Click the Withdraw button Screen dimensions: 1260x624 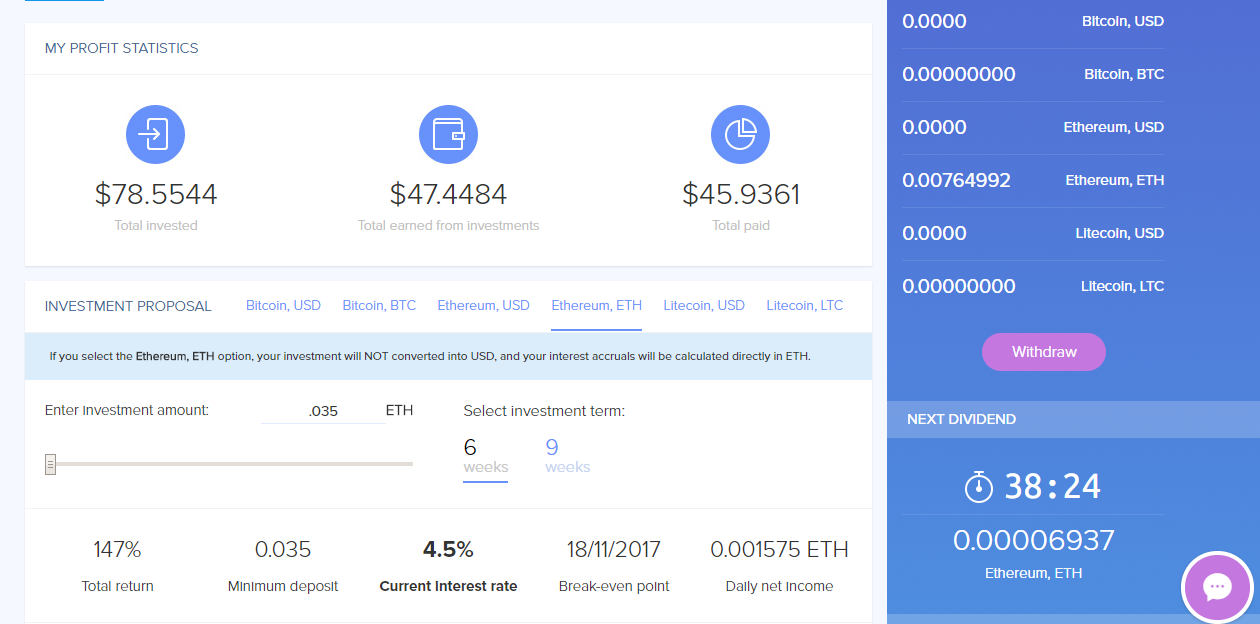1044,352
